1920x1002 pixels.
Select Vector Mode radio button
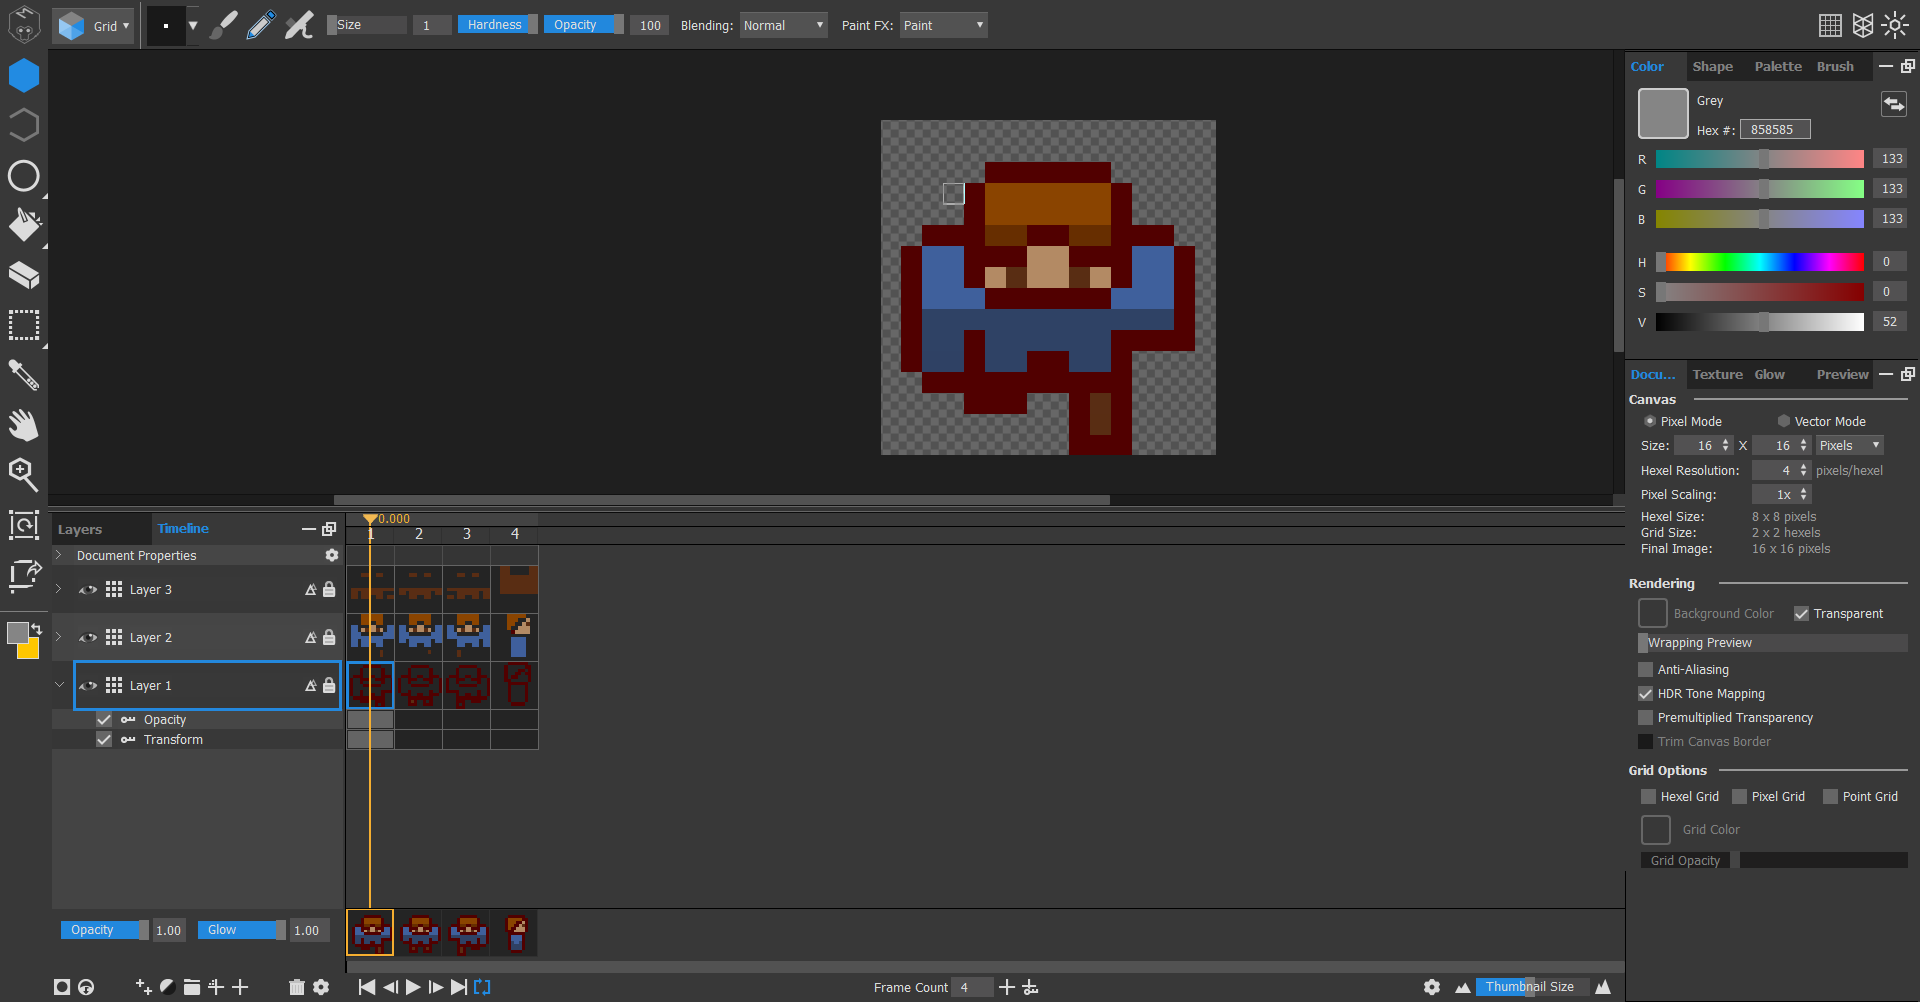click(1783, 421)
